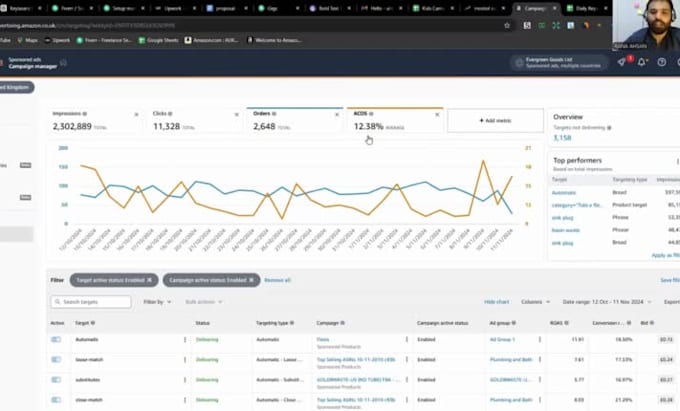This screenshot has height=411, width=680.
Task: Click the United Kingdom country chip
Action: coord(16,87)
